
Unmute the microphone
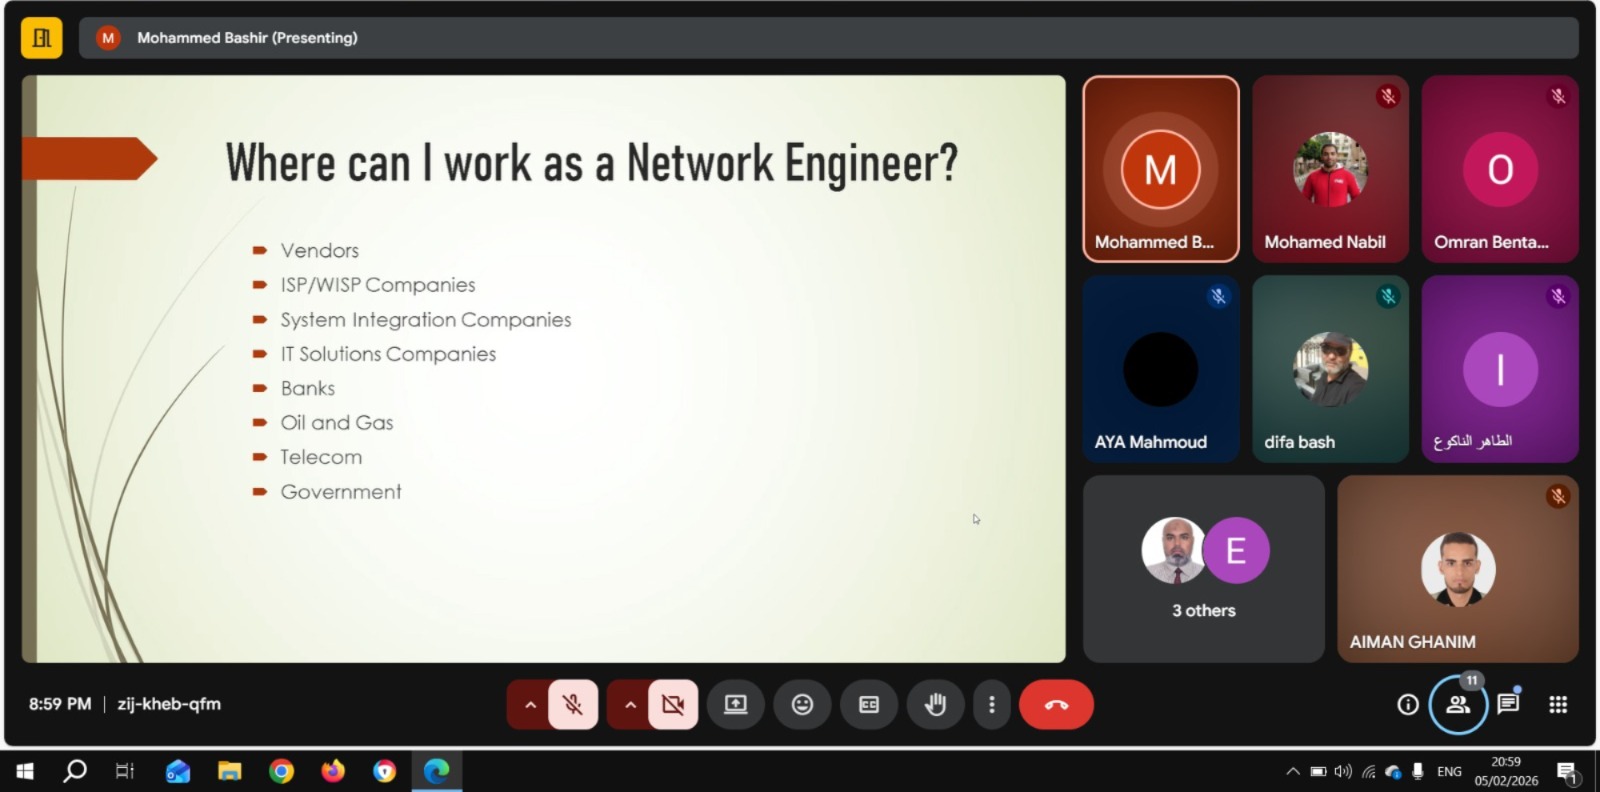573,705
